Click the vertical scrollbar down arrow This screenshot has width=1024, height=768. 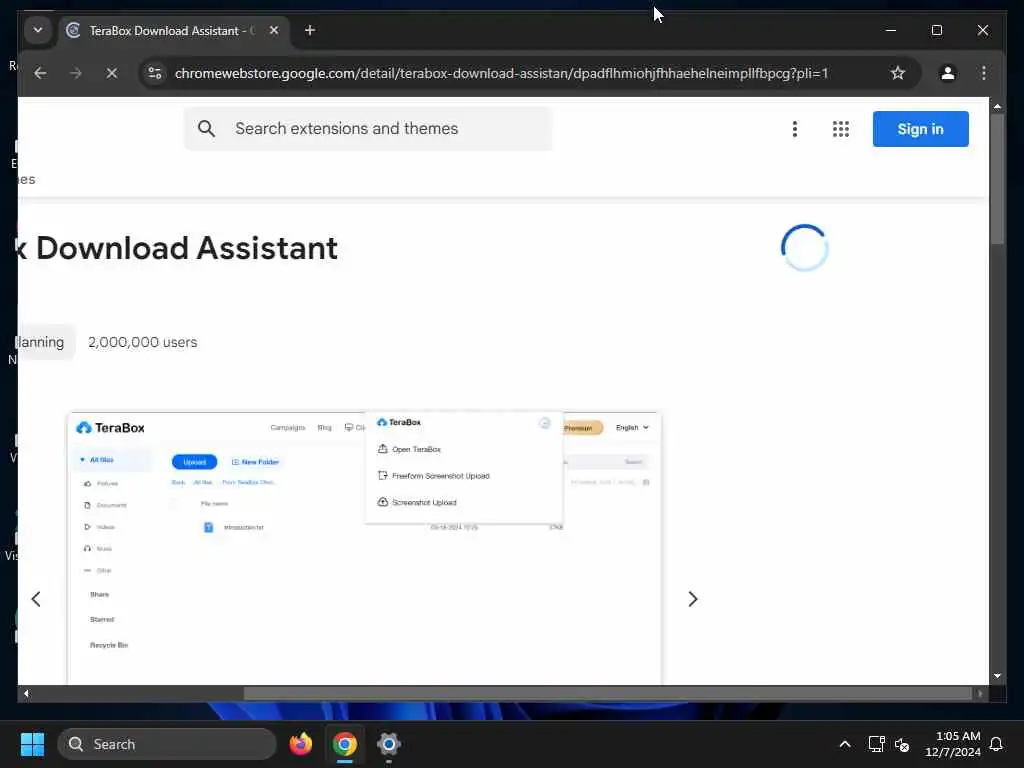coord(997,676)
